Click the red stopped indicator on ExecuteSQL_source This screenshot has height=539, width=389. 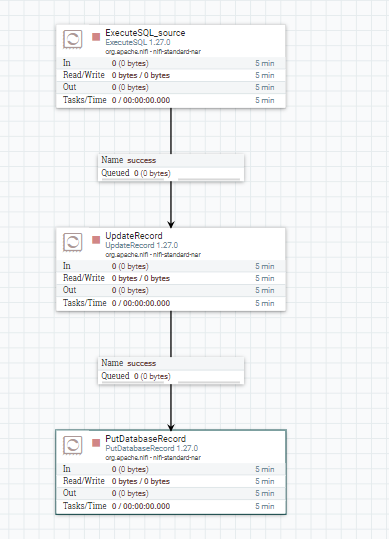pyautogui.click(x=96, y=37)
